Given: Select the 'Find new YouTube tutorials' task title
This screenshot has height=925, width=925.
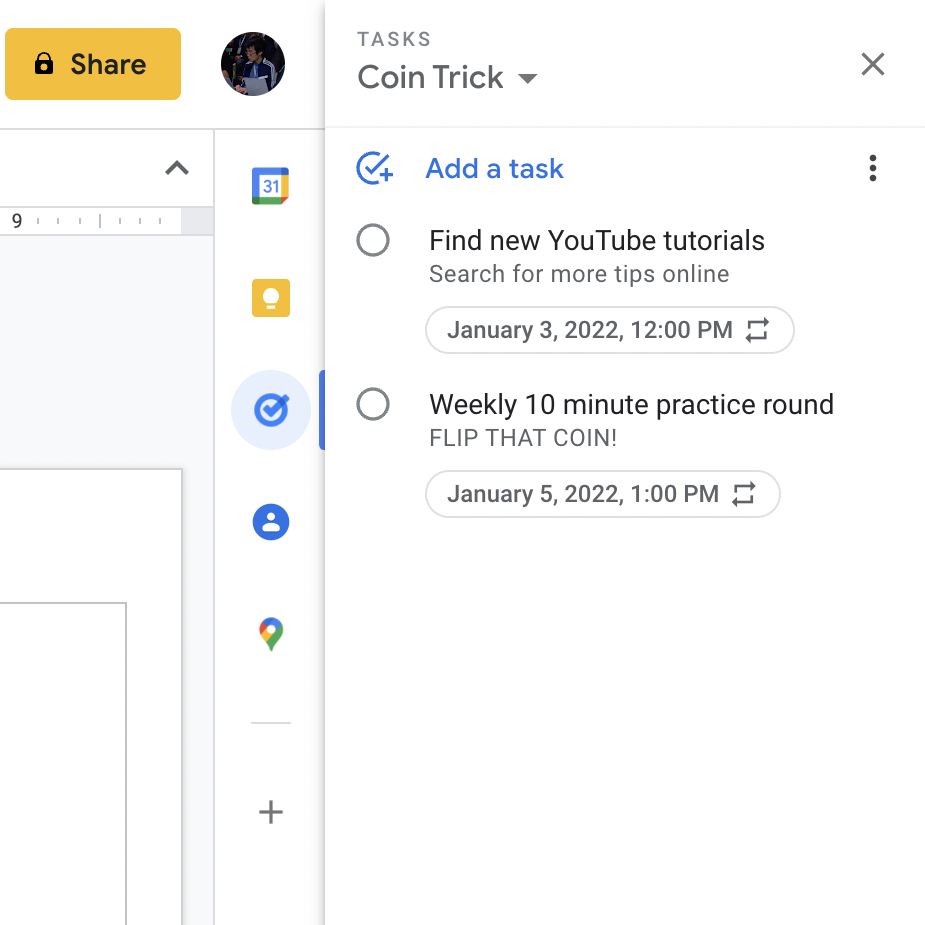Looking at the screenshot, I should coord(596,241).
